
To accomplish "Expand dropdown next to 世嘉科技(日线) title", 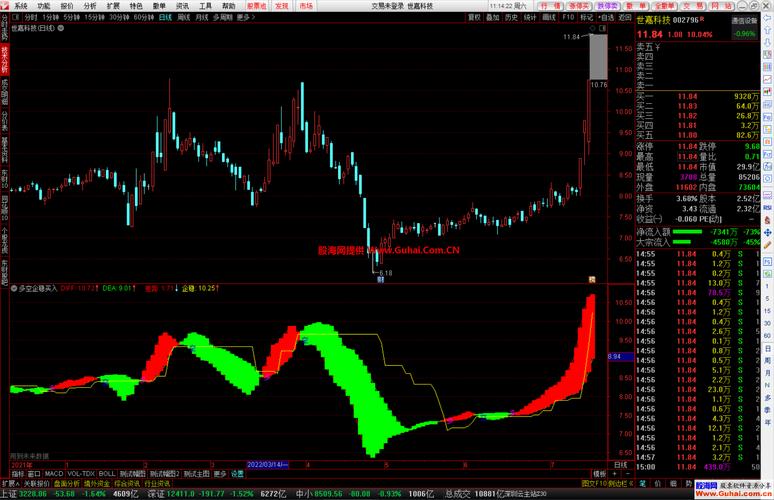I will click(61, 28).
